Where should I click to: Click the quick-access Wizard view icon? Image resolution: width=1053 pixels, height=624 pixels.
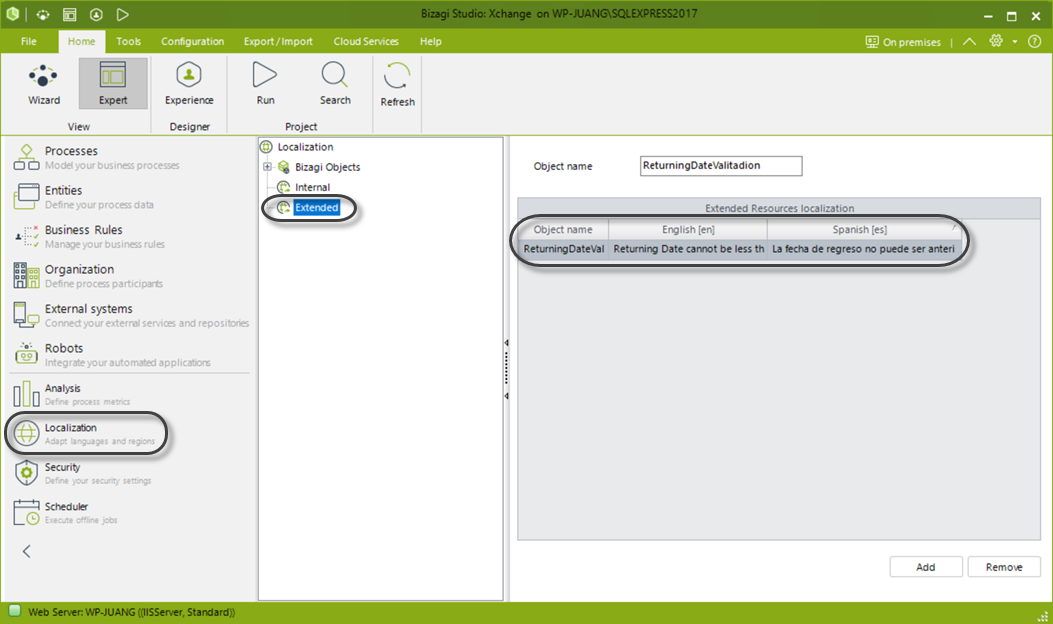click(43, 14)
